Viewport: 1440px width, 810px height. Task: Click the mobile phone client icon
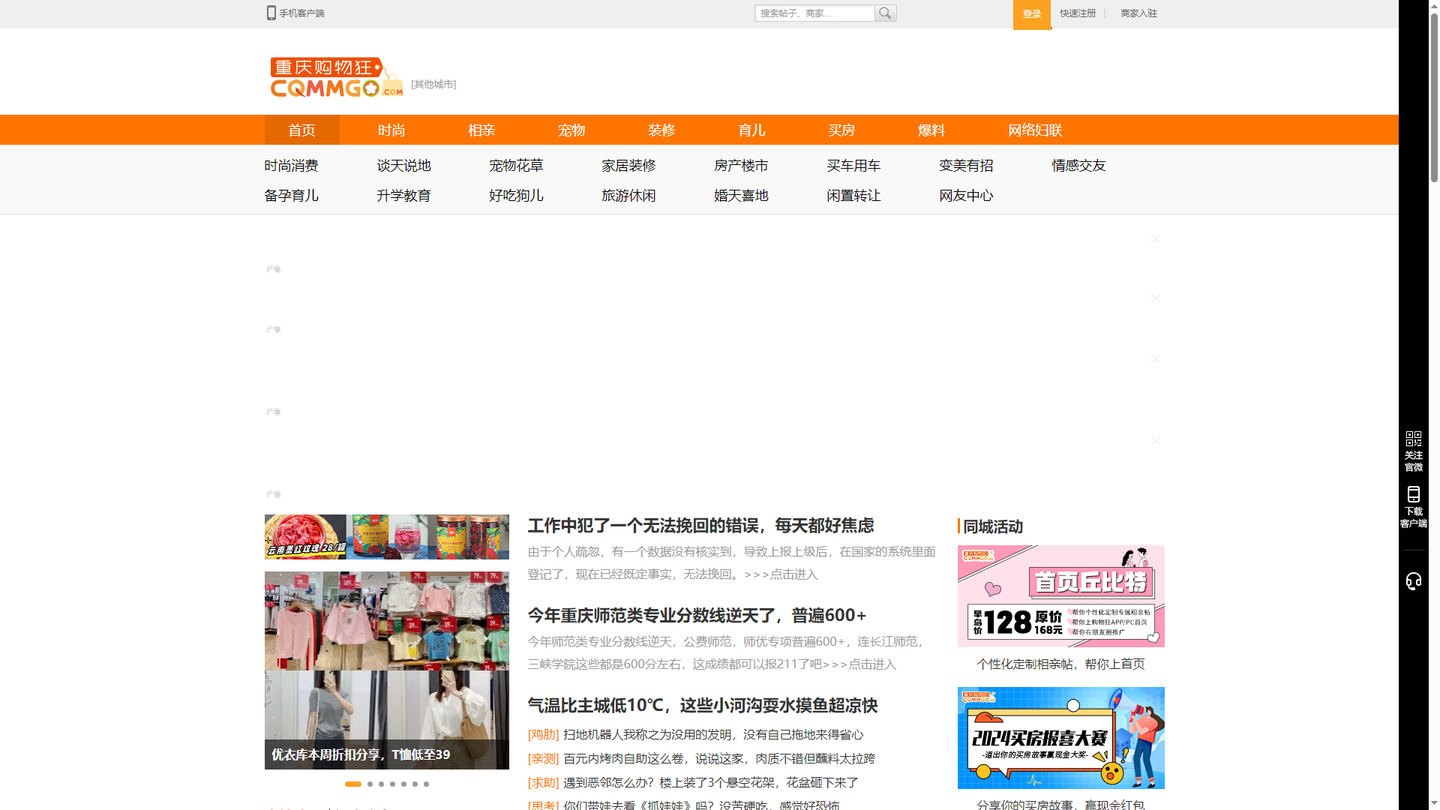271,13
